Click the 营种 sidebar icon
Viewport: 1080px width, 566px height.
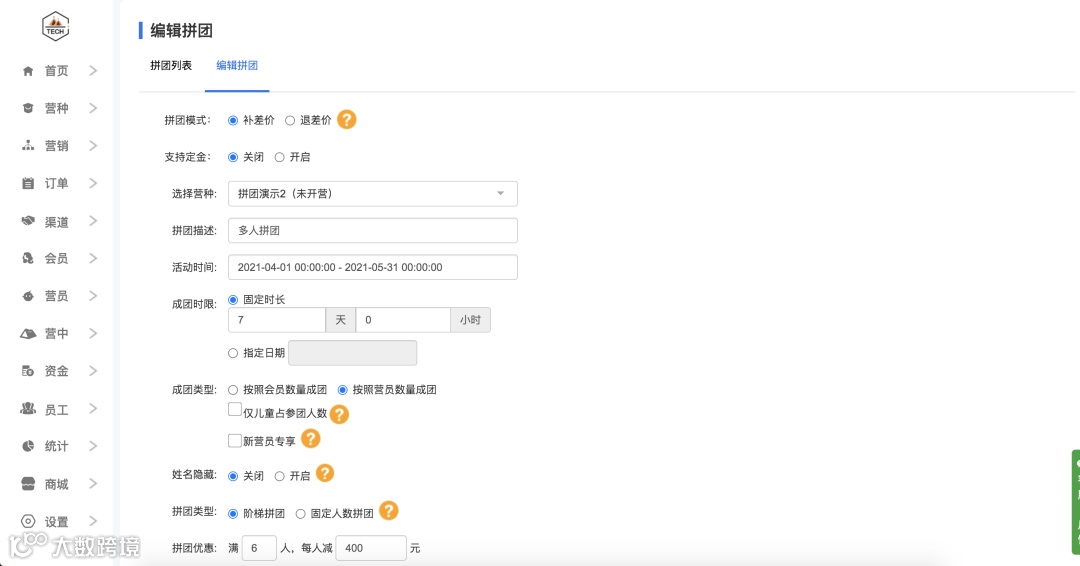pyautogui.click(x=28, y=108)
